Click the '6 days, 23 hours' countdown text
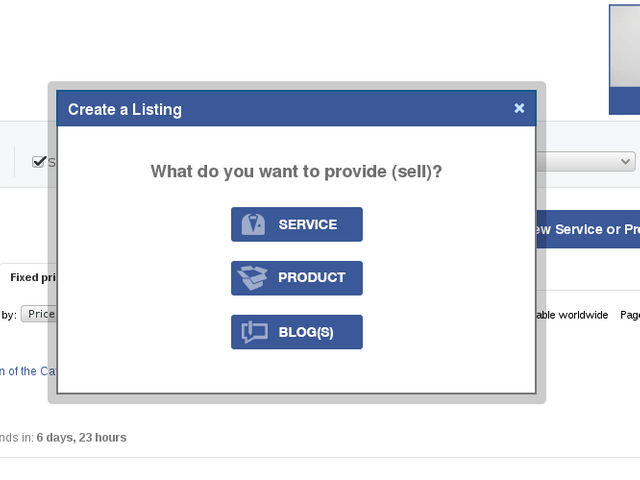 tap(81, 438)
